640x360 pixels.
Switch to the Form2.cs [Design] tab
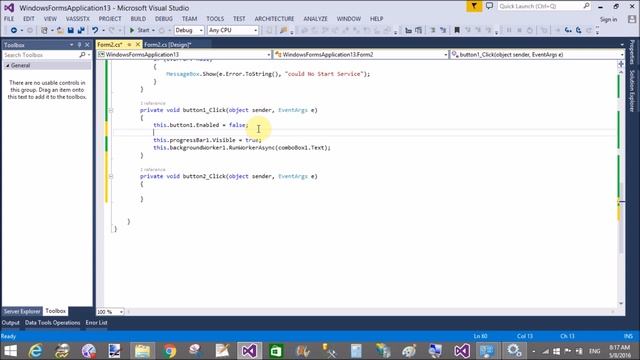click(x=168, y=44)
